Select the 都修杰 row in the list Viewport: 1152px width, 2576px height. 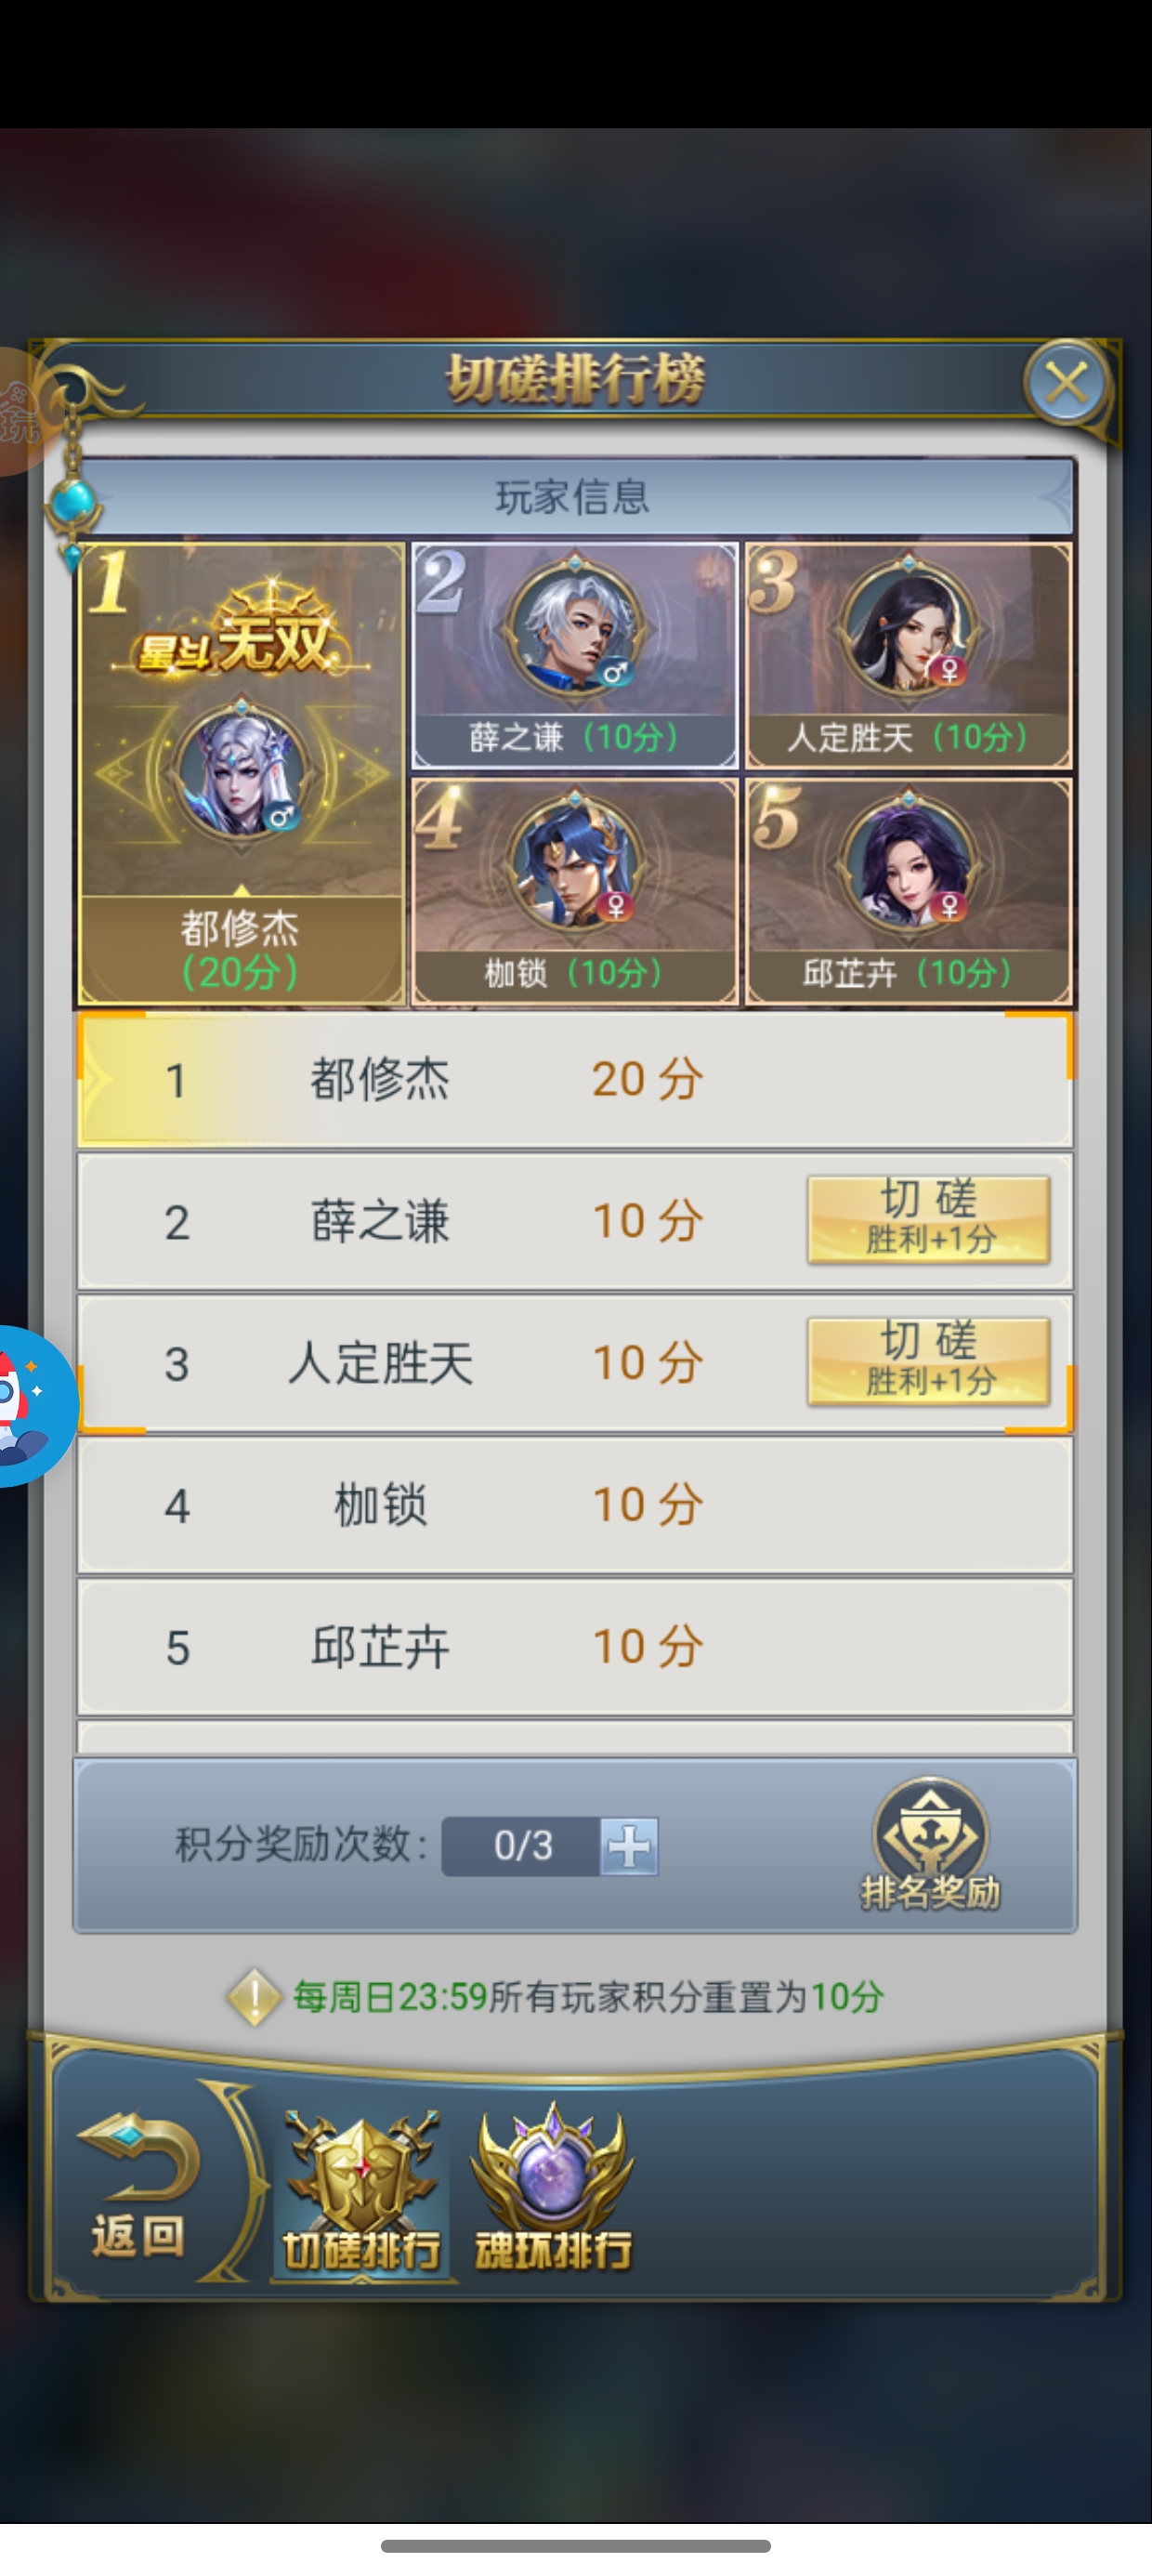click(575, 1079)
